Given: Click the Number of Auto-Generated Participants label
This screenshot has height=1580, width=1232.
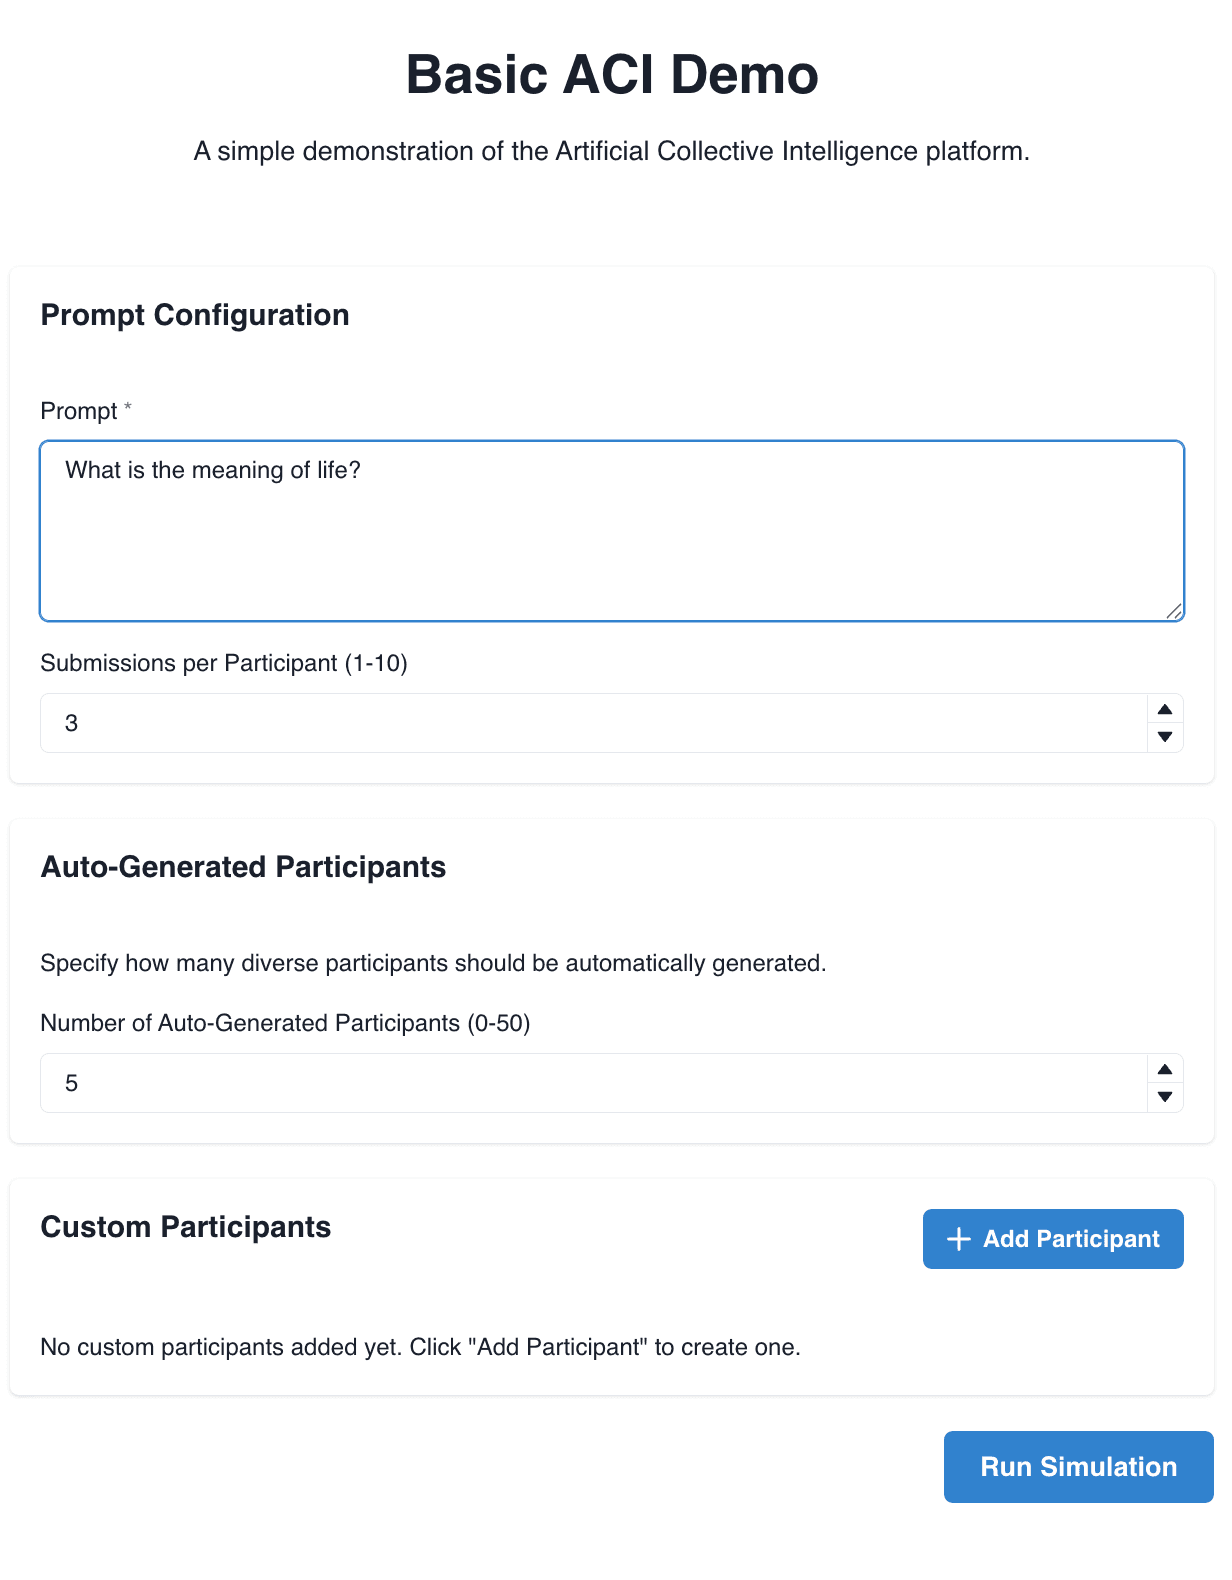Looking at the screenshot, I should click(285, 1023).
